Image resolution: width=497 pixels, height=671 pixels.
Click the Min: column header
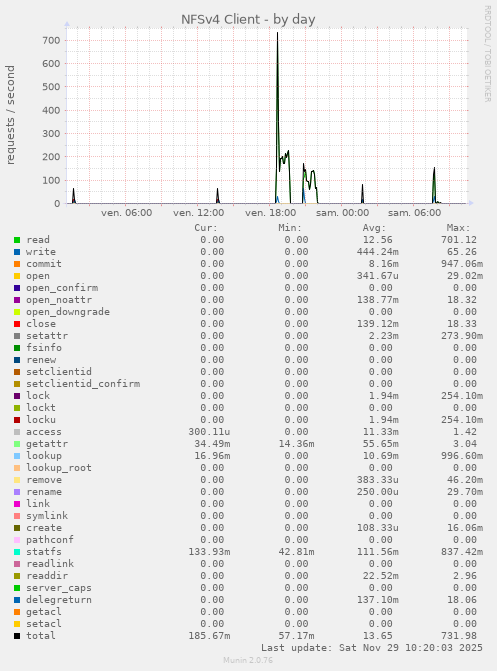point(290,228)
